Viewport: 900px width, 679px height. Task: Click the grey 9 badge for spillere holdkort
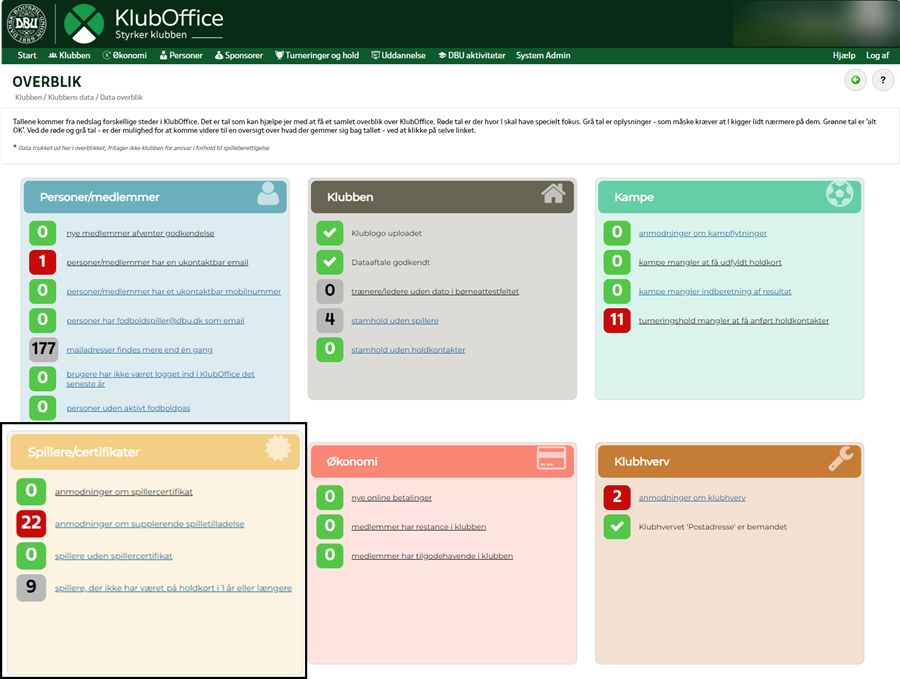click(31, 587)
